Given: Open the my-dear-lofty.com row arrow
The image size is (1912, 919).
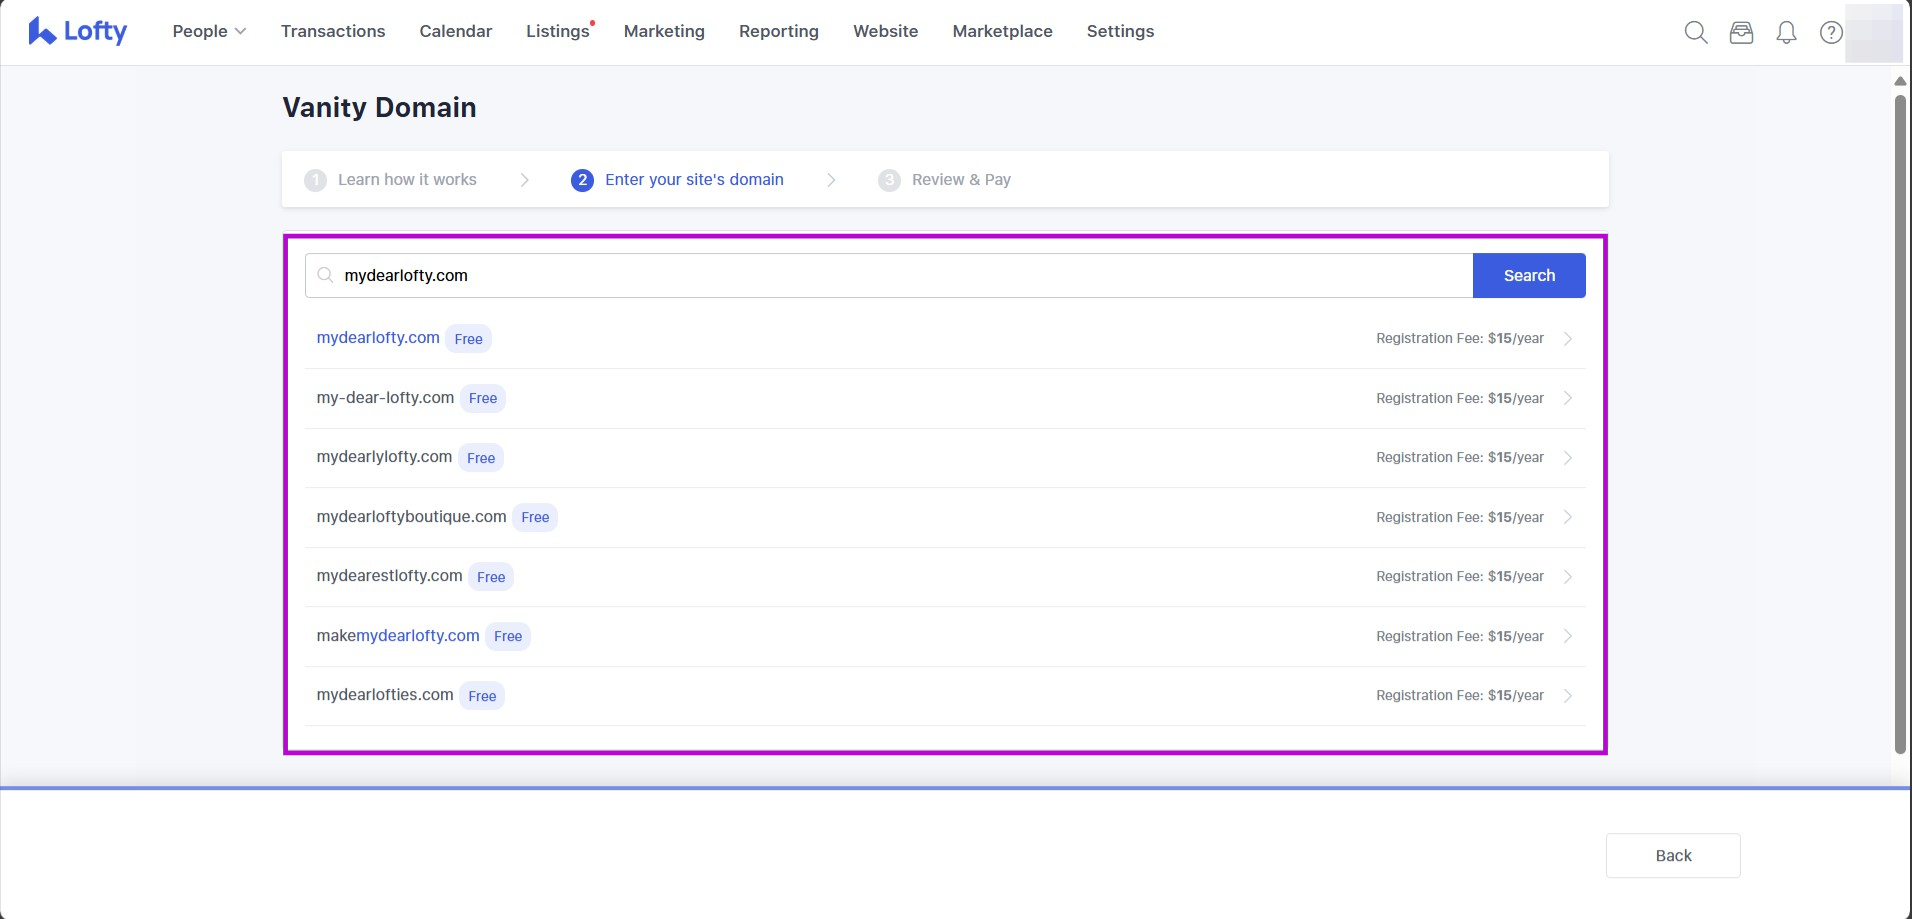Looking at the screenshot, I should [x=1567, y=398].
